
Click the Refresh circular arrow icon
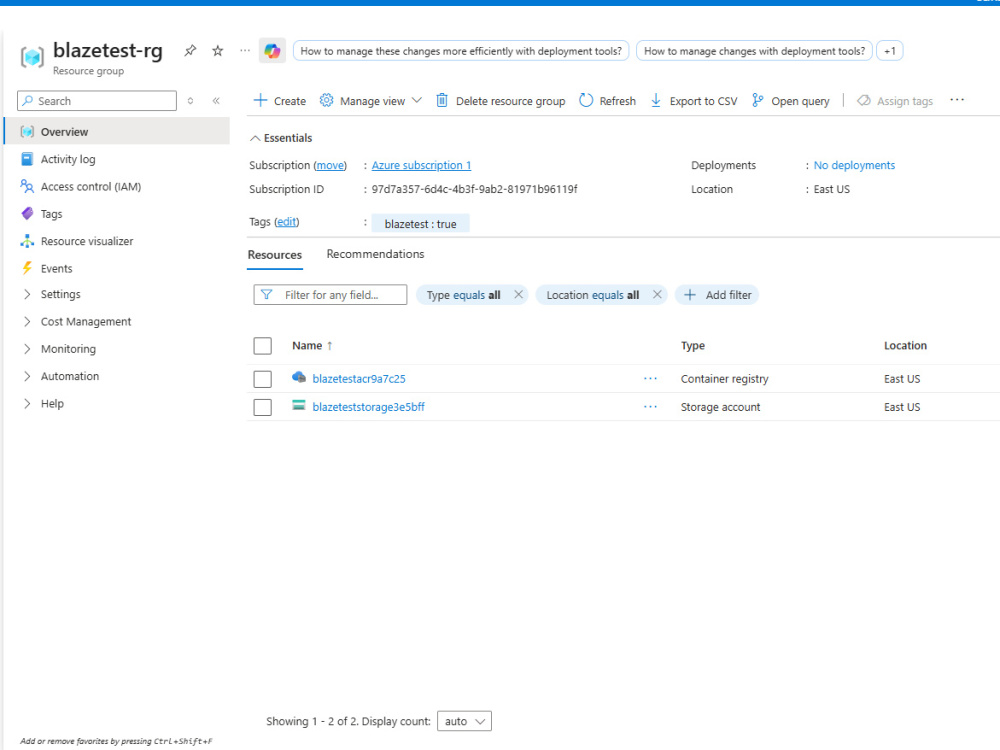click(x=586, y=100)
